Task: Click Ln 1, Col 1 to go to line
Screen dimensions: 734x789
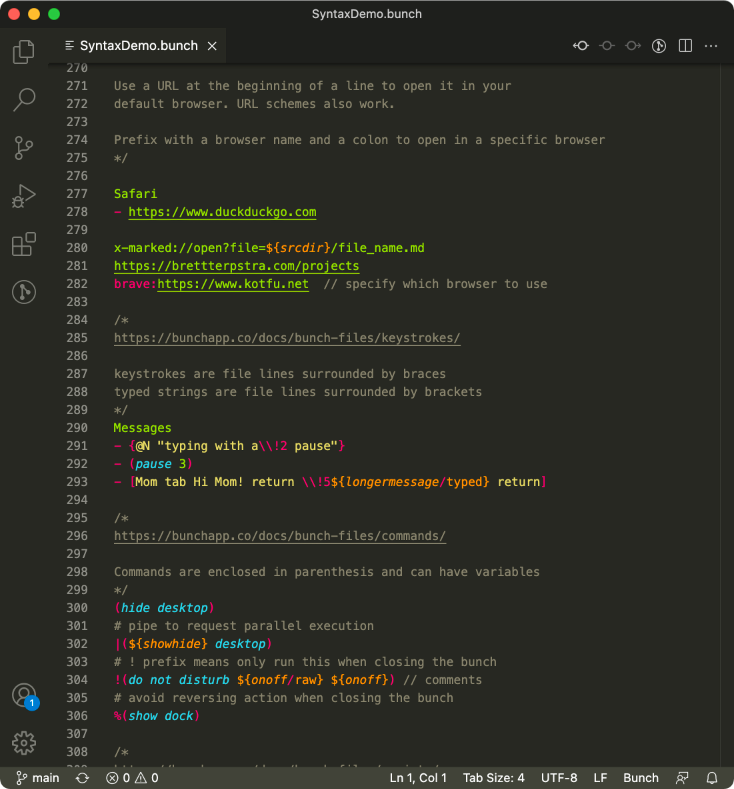Action: point(418,778)
